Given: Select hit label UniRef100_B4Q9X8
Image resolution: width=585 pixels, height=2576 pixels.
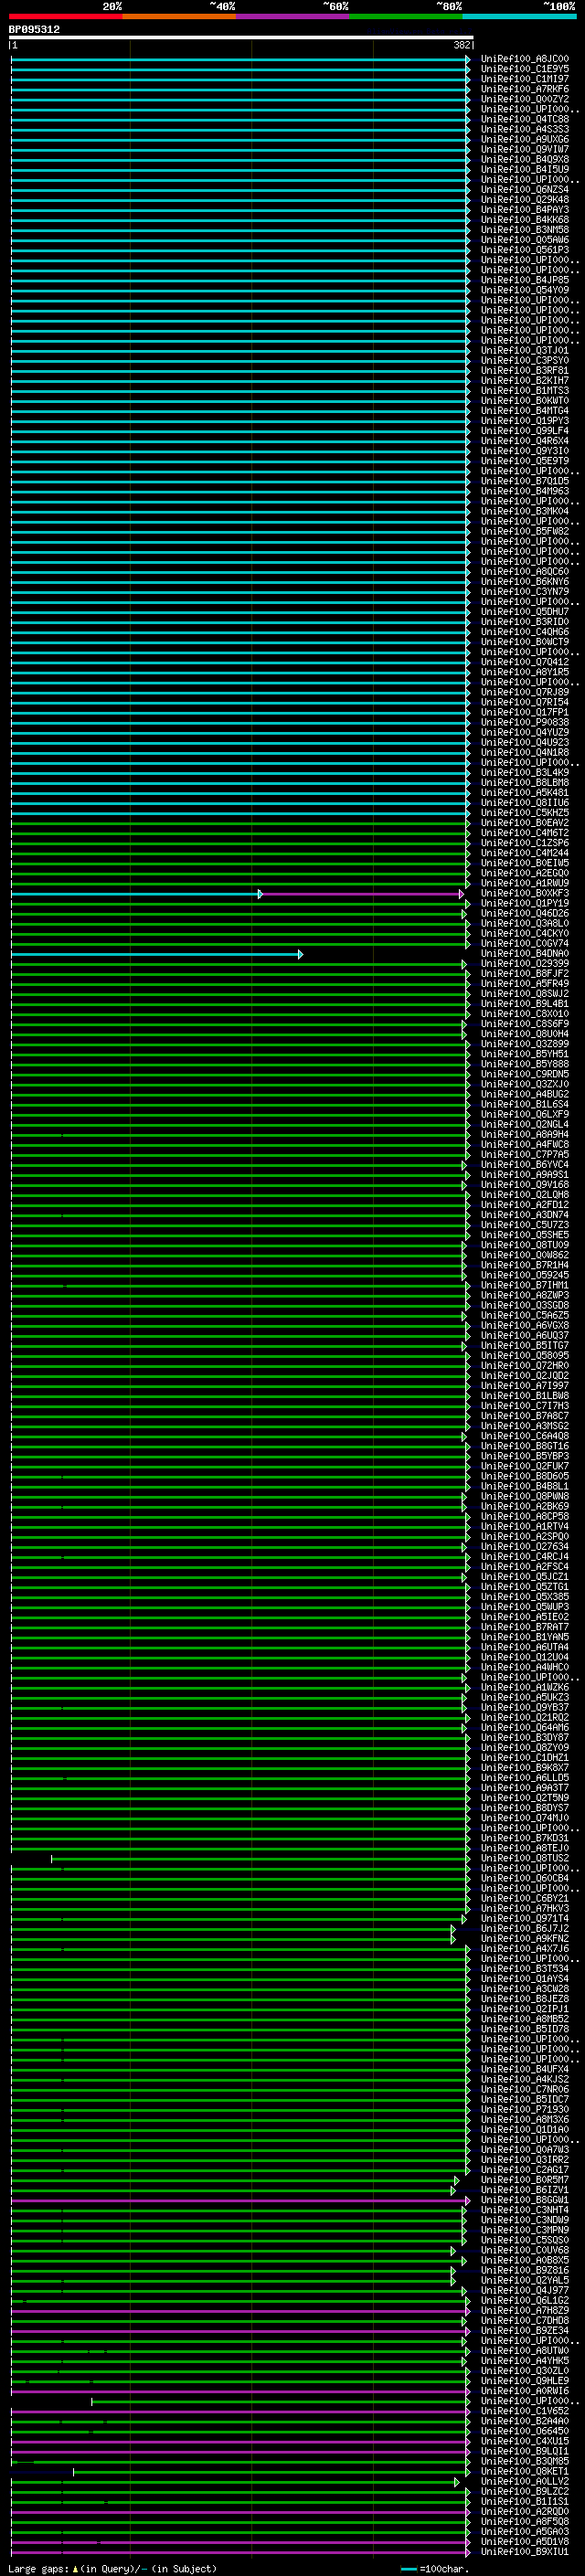Looking at the screenshot, I should click(524, 159).
